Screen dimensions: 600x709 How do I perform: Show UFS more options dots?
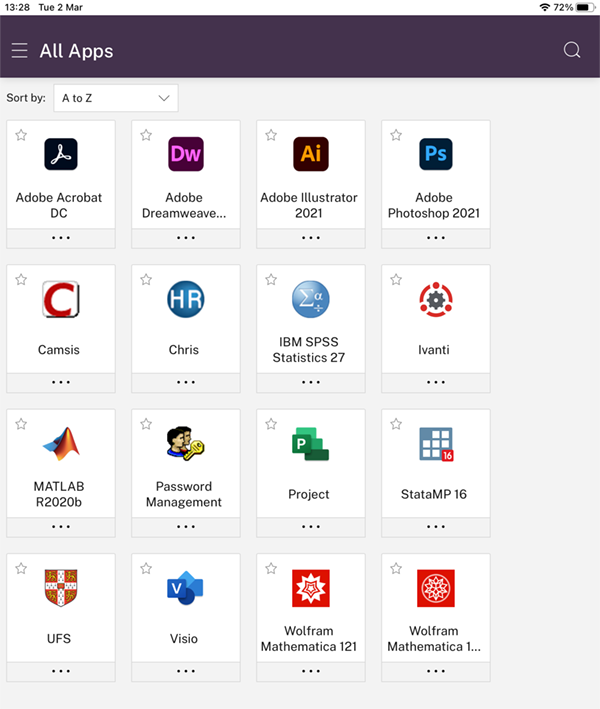click(x=61, y=671)
